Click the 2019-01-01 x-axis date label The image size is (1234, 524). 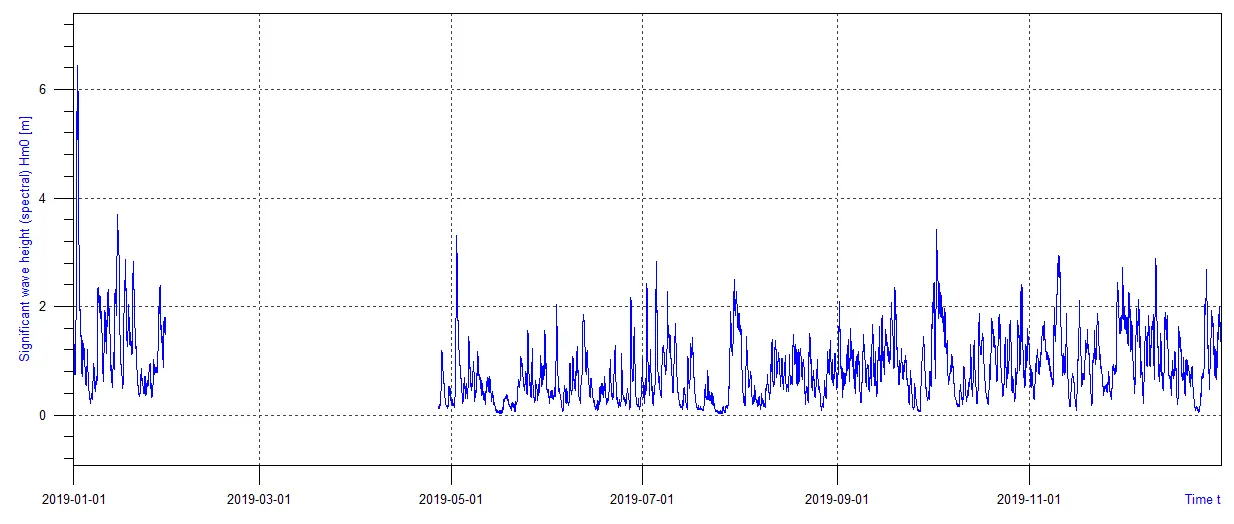coord(73,499)
